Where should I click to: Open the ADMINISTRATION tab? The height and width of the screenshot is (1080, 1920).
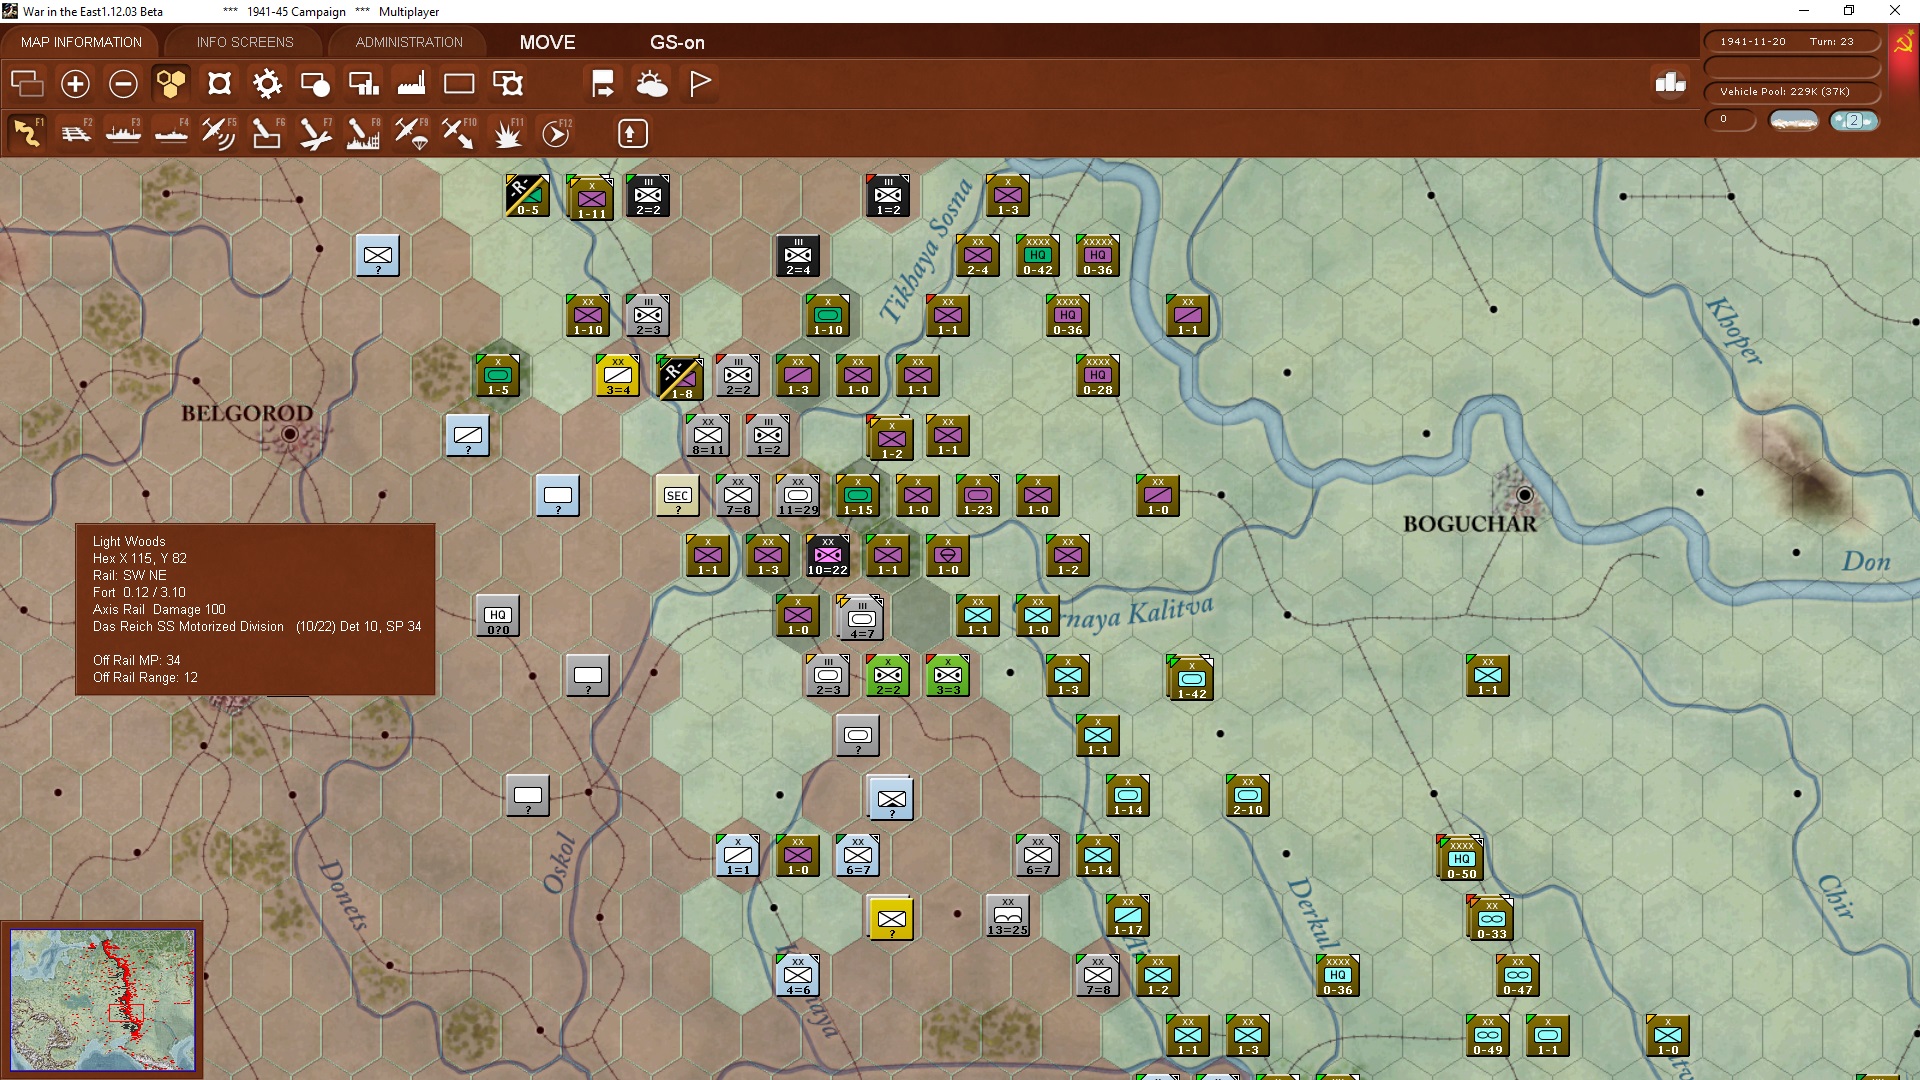[x=409, y=42]
